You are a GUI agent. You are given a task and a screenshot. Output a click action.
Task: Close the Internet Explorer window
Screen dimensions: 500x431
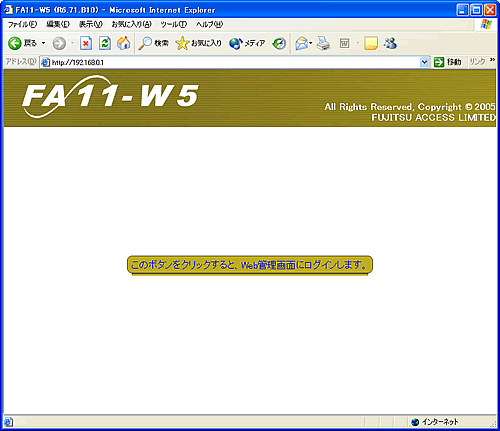pyautogui.click(x=490, y=10)
